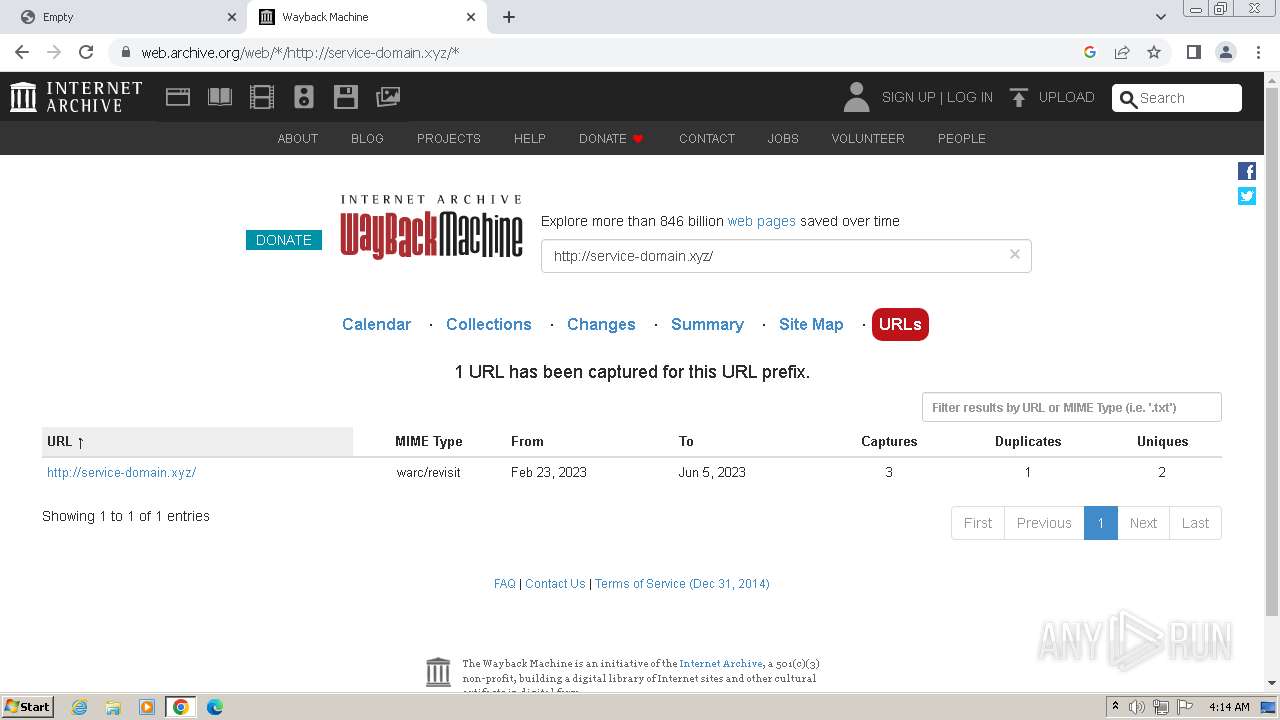Open a new browser tab
This screenshot has width=1280, height=720.
(x=509, y=17)
